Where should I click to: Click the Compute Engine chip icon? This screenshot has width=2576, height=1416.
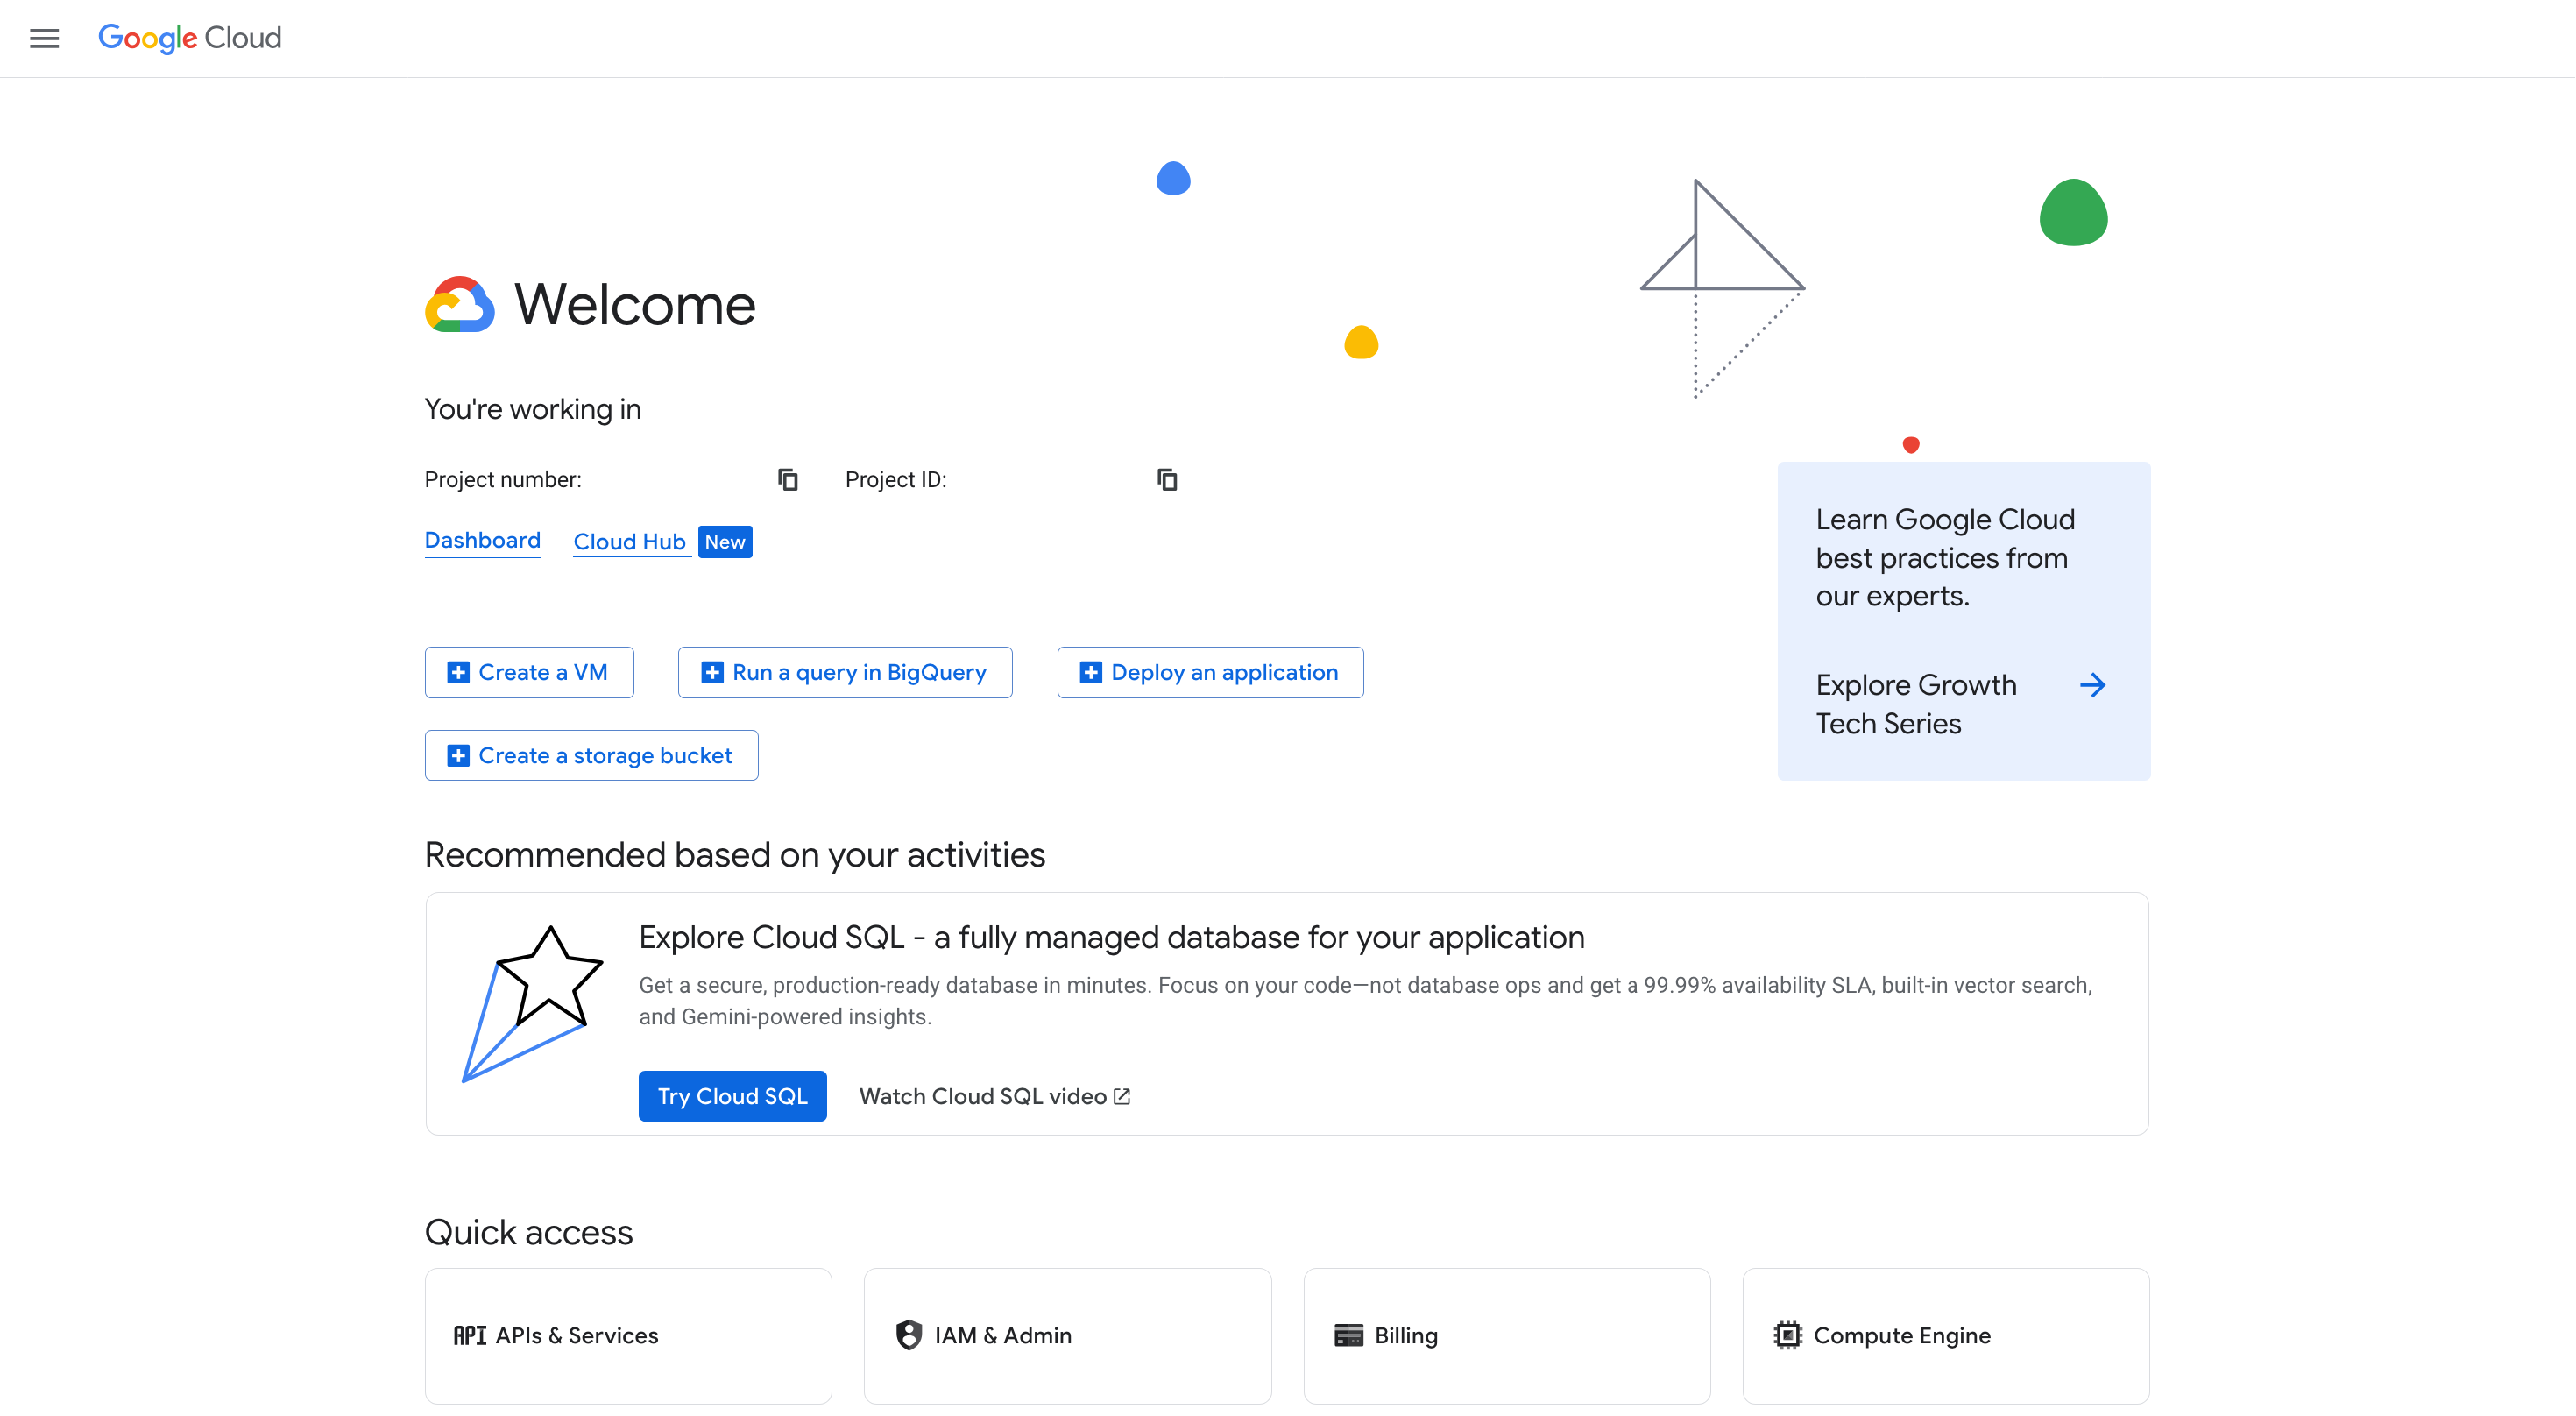click(1788, 1335)
